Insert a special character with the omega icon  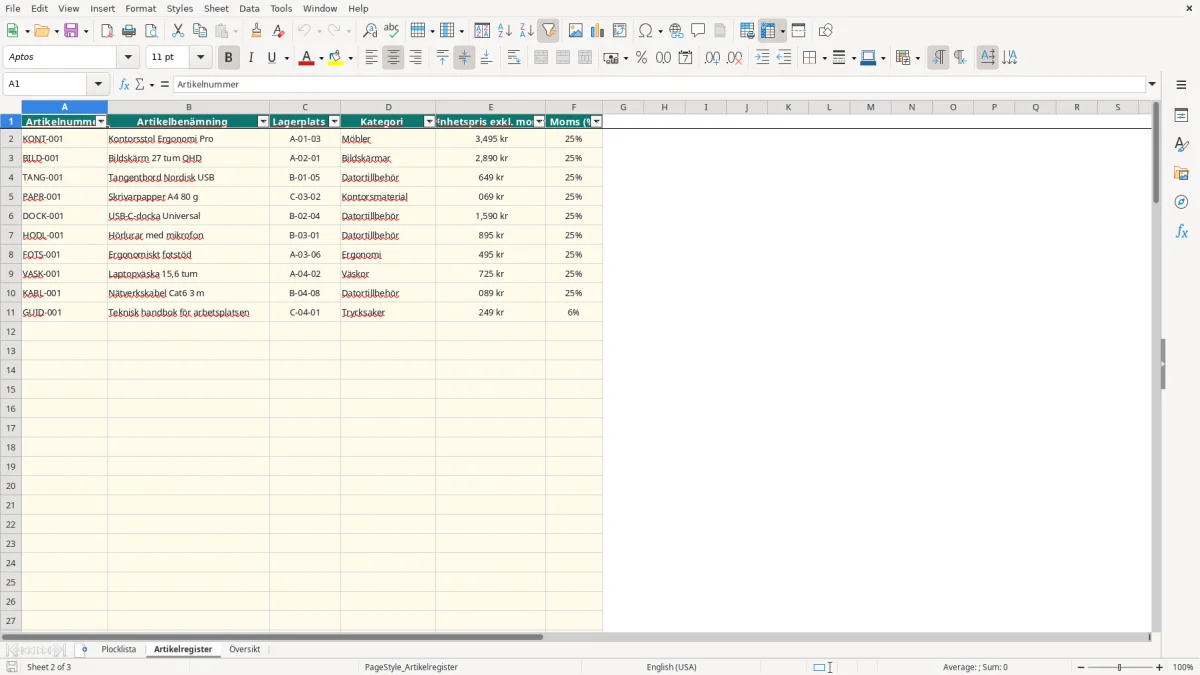[x=645, y=31]
